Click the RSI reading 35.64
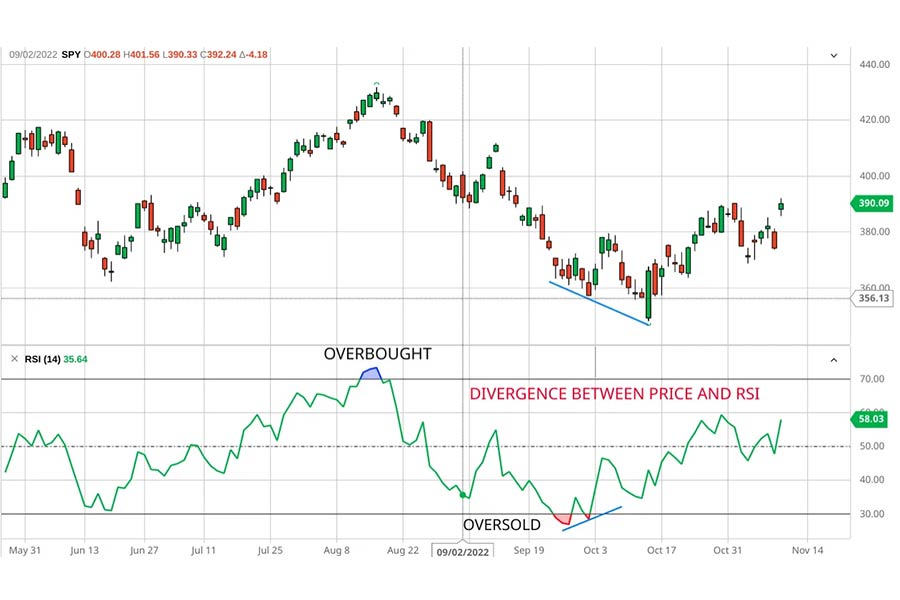900x600 pixels. coord(75,359)
